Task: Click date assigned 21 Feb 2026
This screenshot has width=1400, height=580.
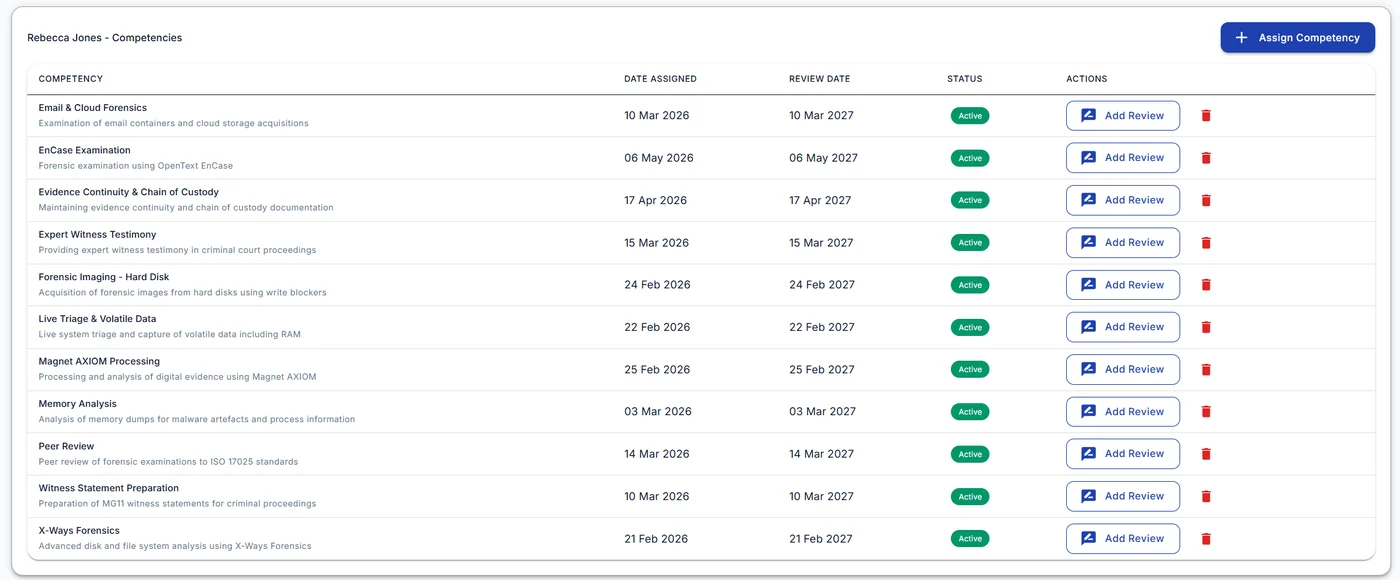Action: coord(656,538)
